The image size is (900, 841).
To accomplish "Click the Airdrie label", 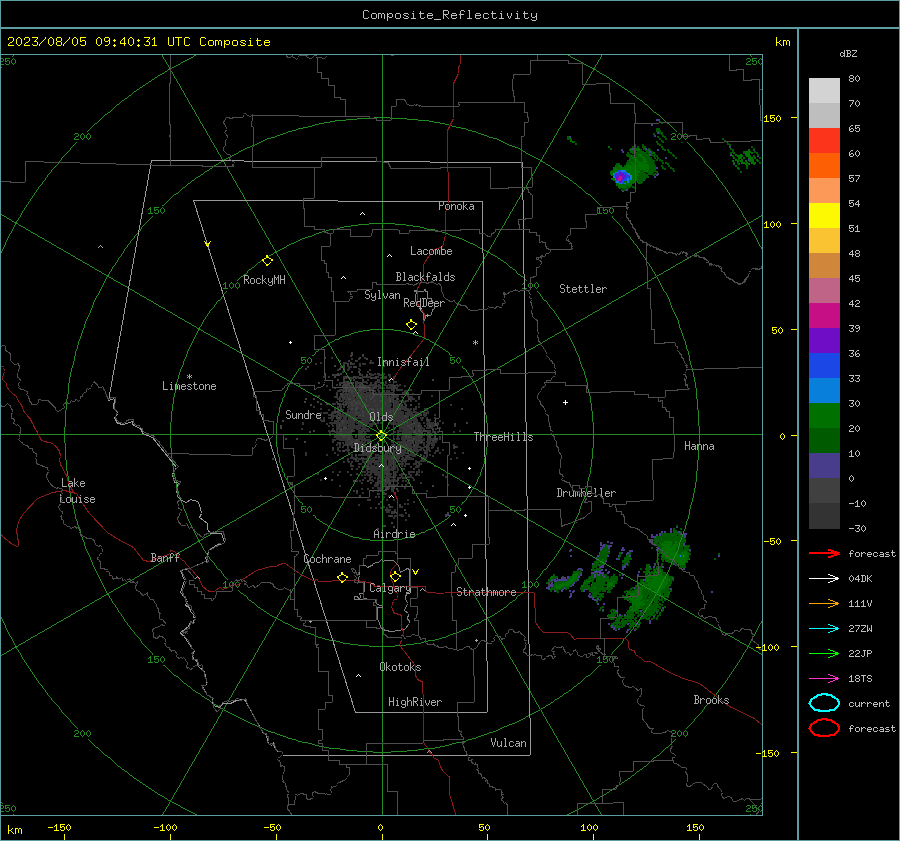I will click(x=394, y=534).
